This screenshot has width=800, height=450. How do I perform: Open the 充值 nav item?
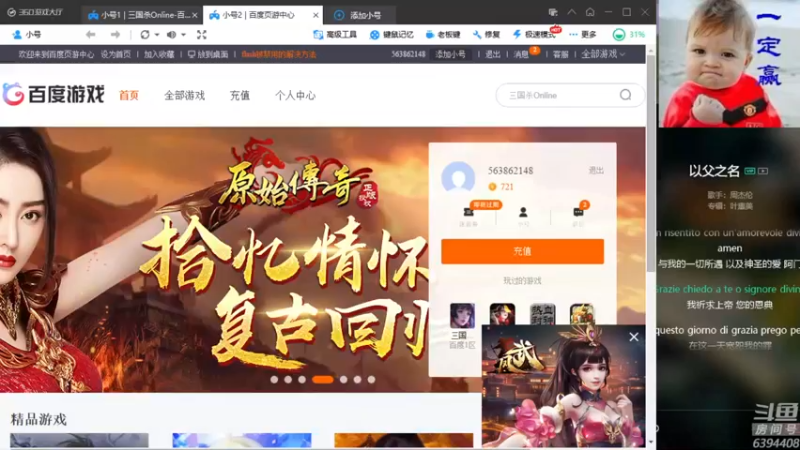click(x=239, y=95)
